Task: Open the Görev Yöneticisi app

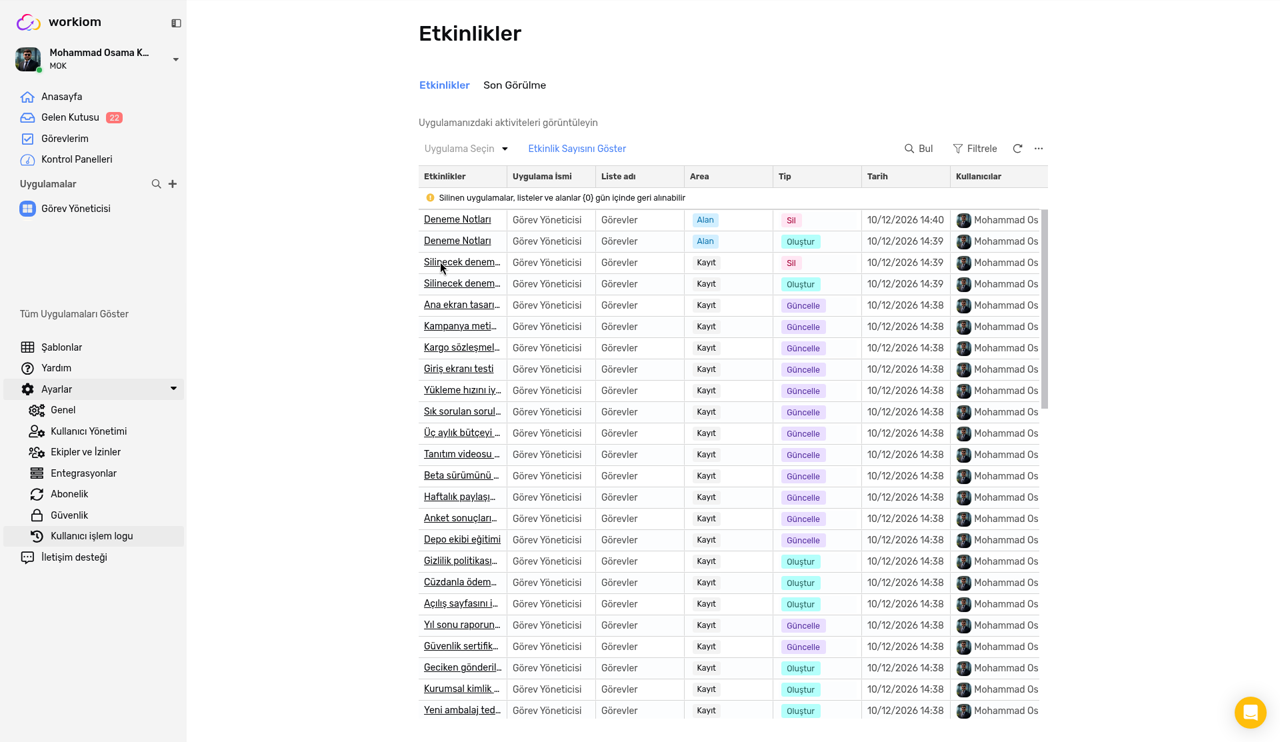Action: tap(75, 209)
